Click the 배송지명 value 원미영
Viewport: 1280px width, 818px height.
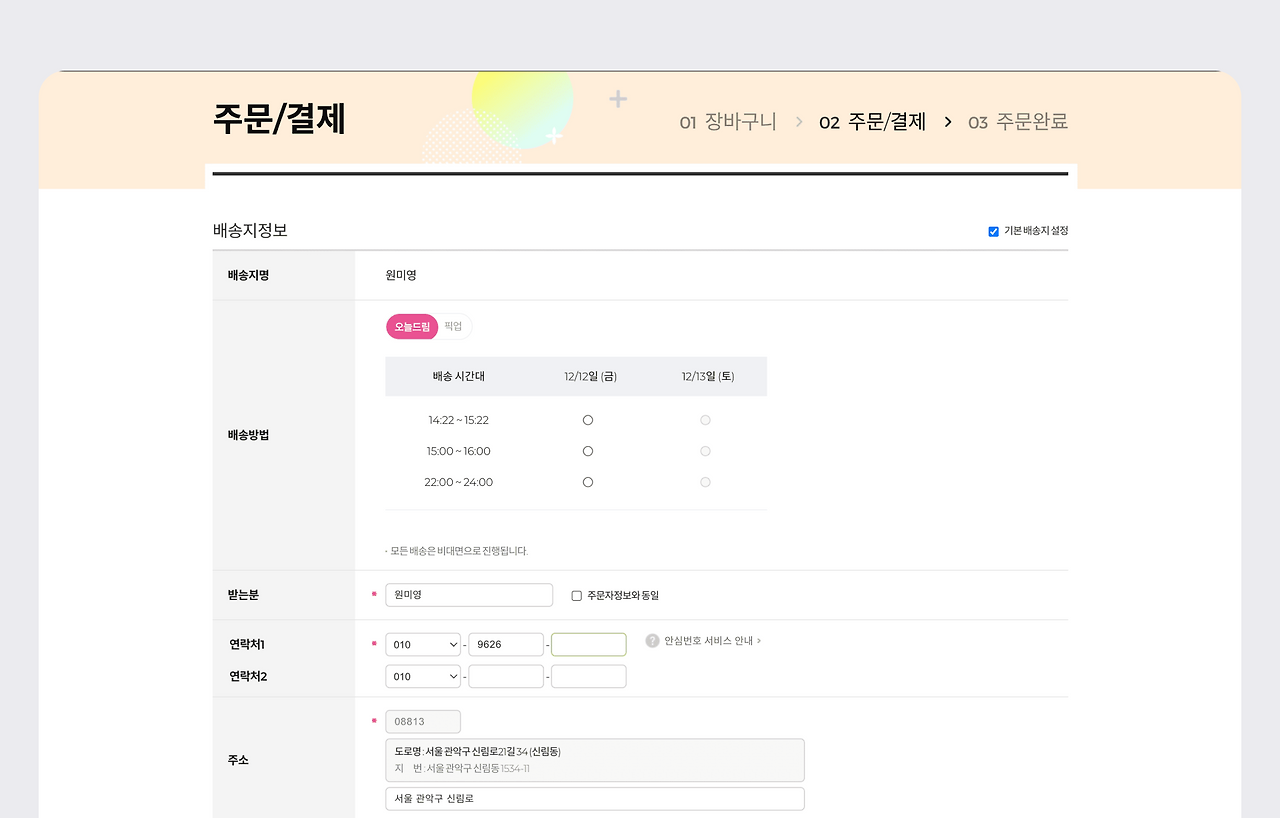[401, 275]
